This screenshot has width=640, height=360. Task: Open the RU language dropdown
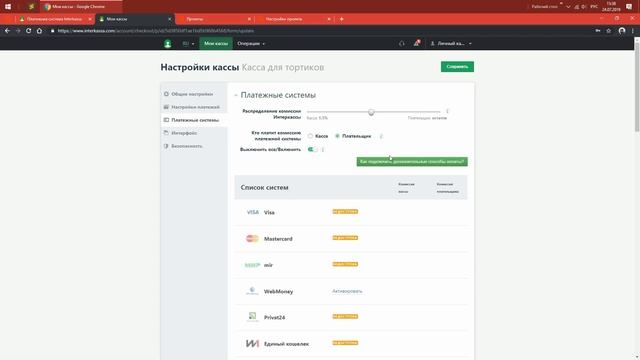point(188,43)
